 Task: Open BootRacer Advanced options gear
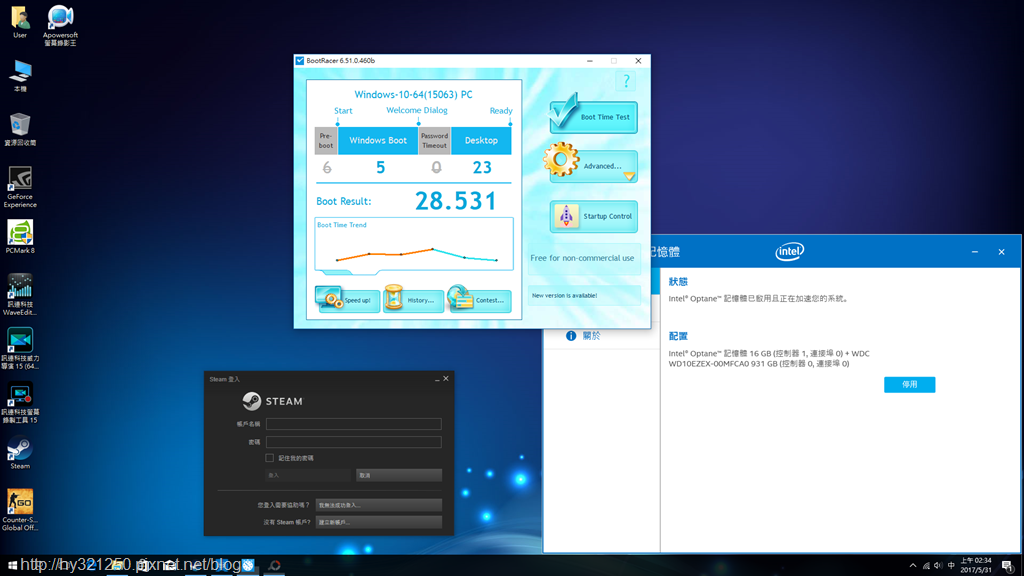point(593,166)
